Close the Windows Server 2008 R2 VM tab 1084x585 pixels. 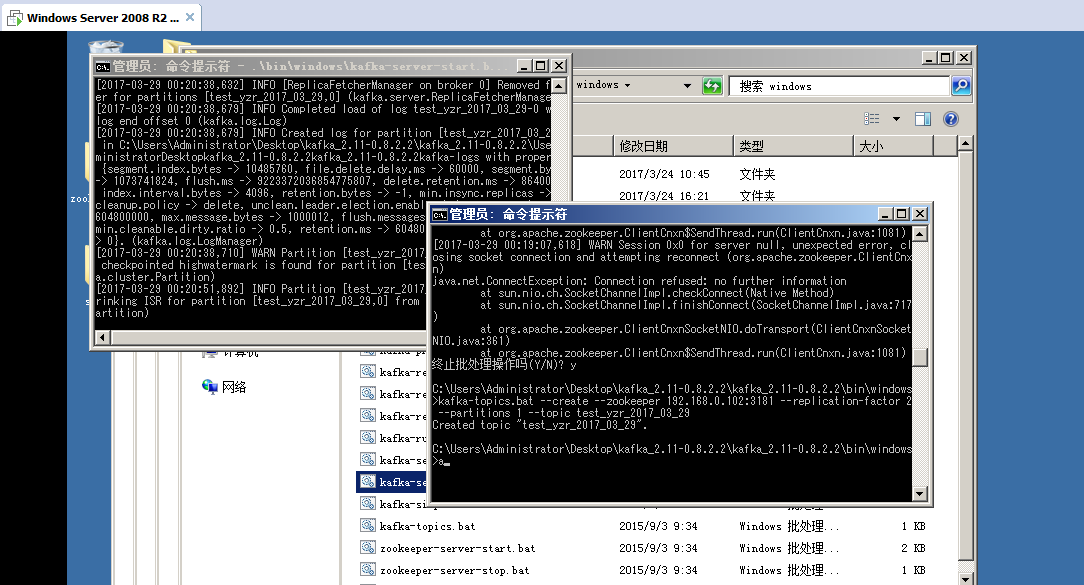tap(190, 17)
